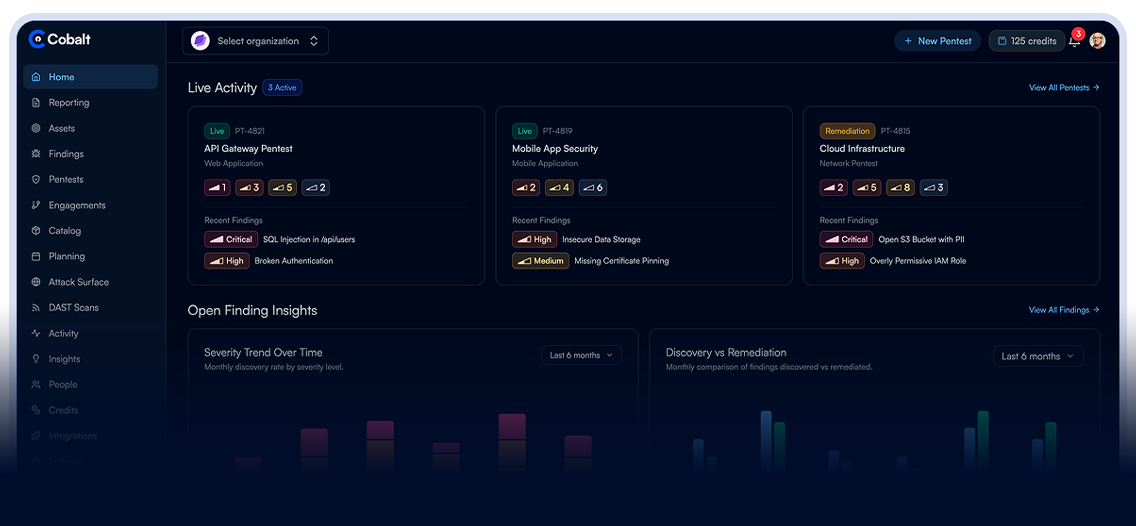Click the Catalog cube icon

click(36, 230)
